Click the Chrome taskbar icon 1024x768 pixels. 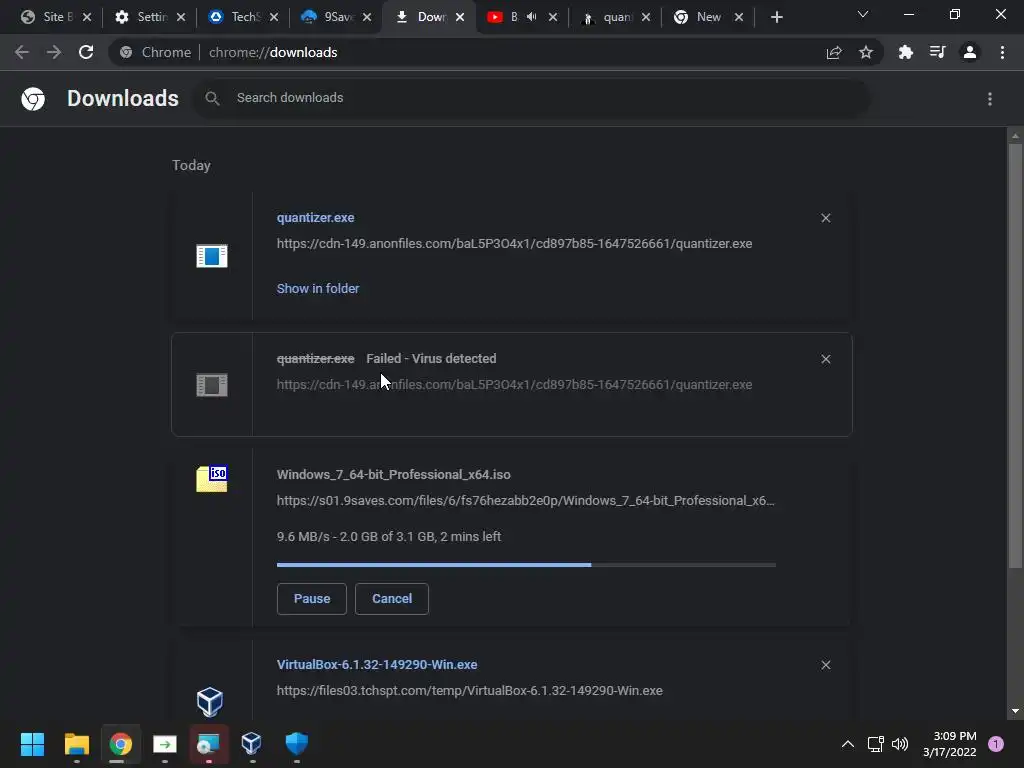click(120, 744)
